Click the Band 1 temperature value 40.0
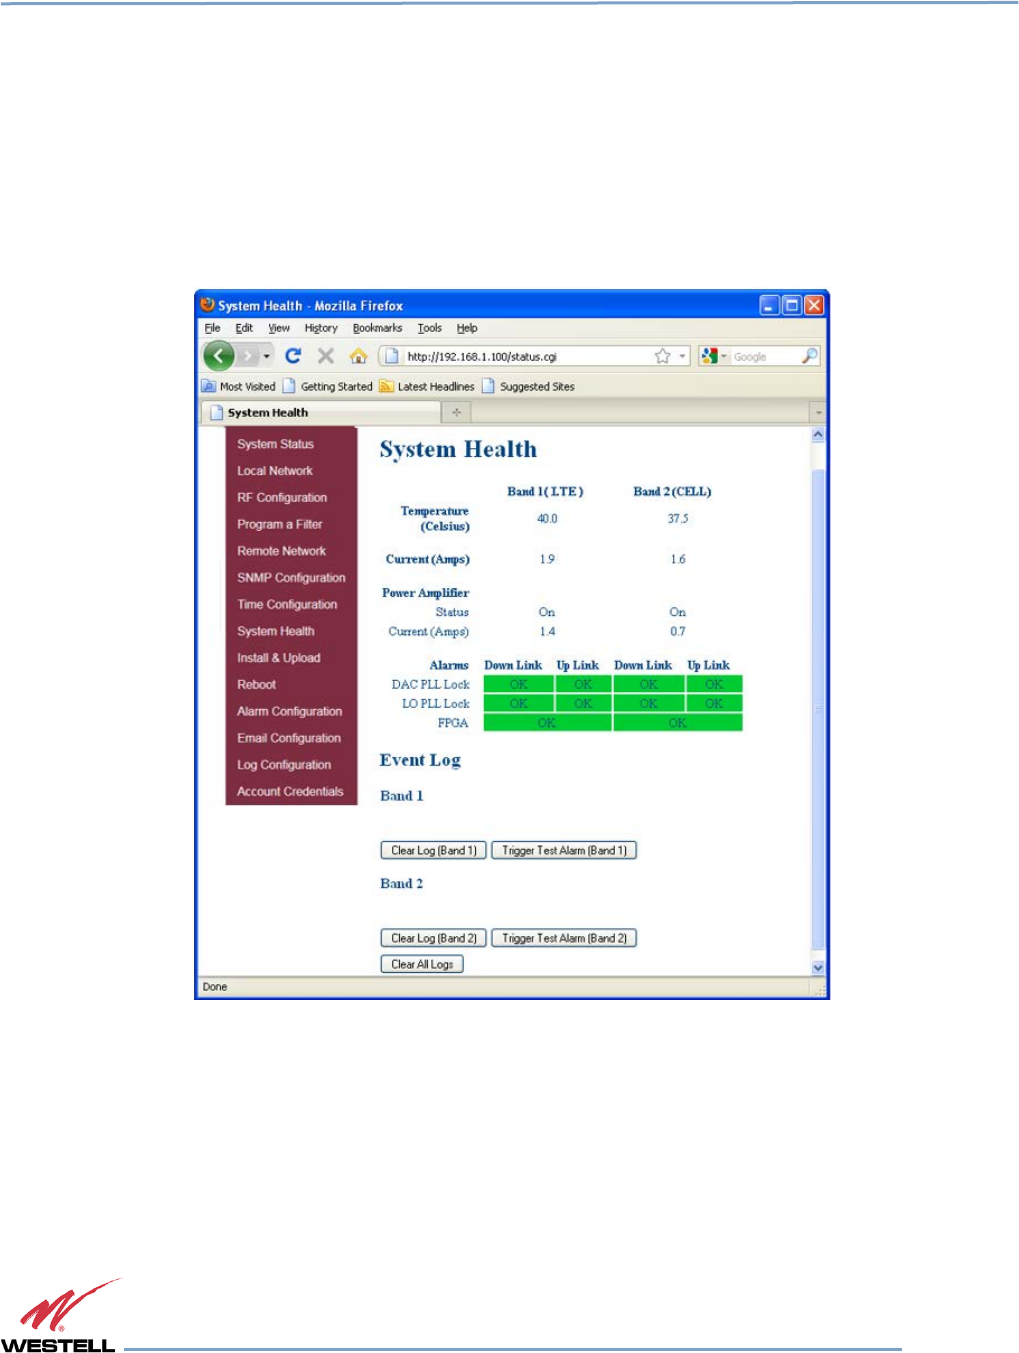Viewport: 1019px width, 1353px height. pos(547,519)
